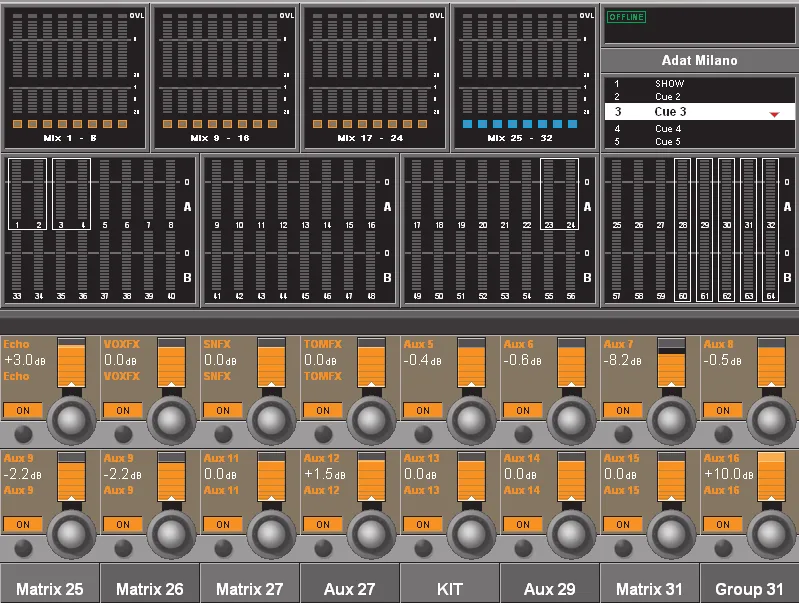Click the Echo send level bar
The image size is (799, 603).
71,362
